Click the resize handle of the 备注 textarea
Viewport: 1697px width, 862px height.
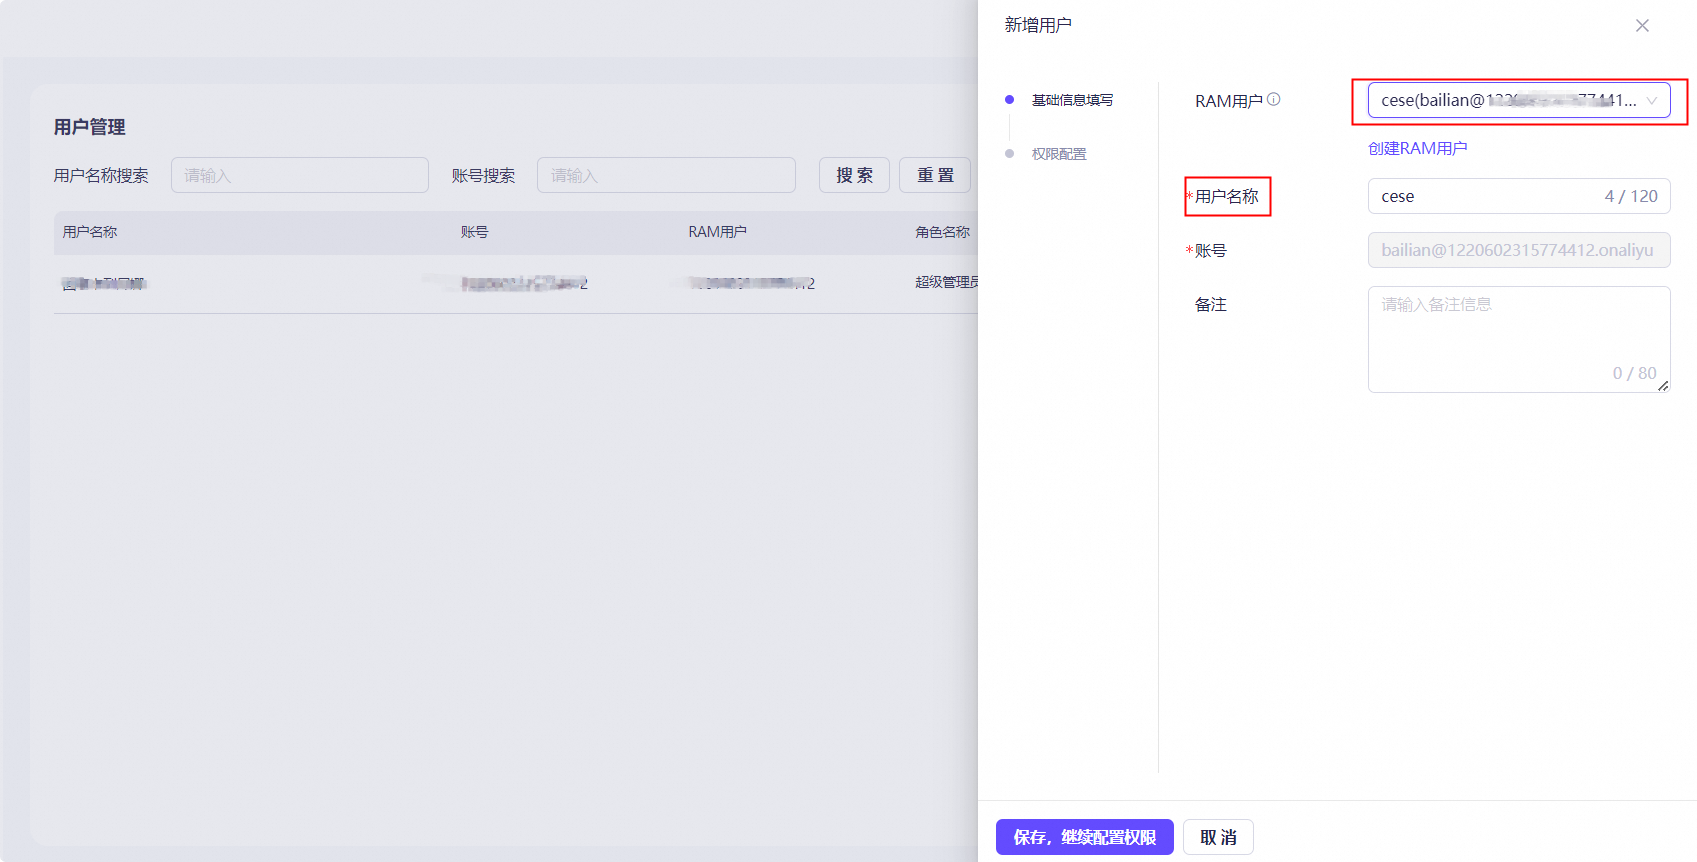point(1663,386)
